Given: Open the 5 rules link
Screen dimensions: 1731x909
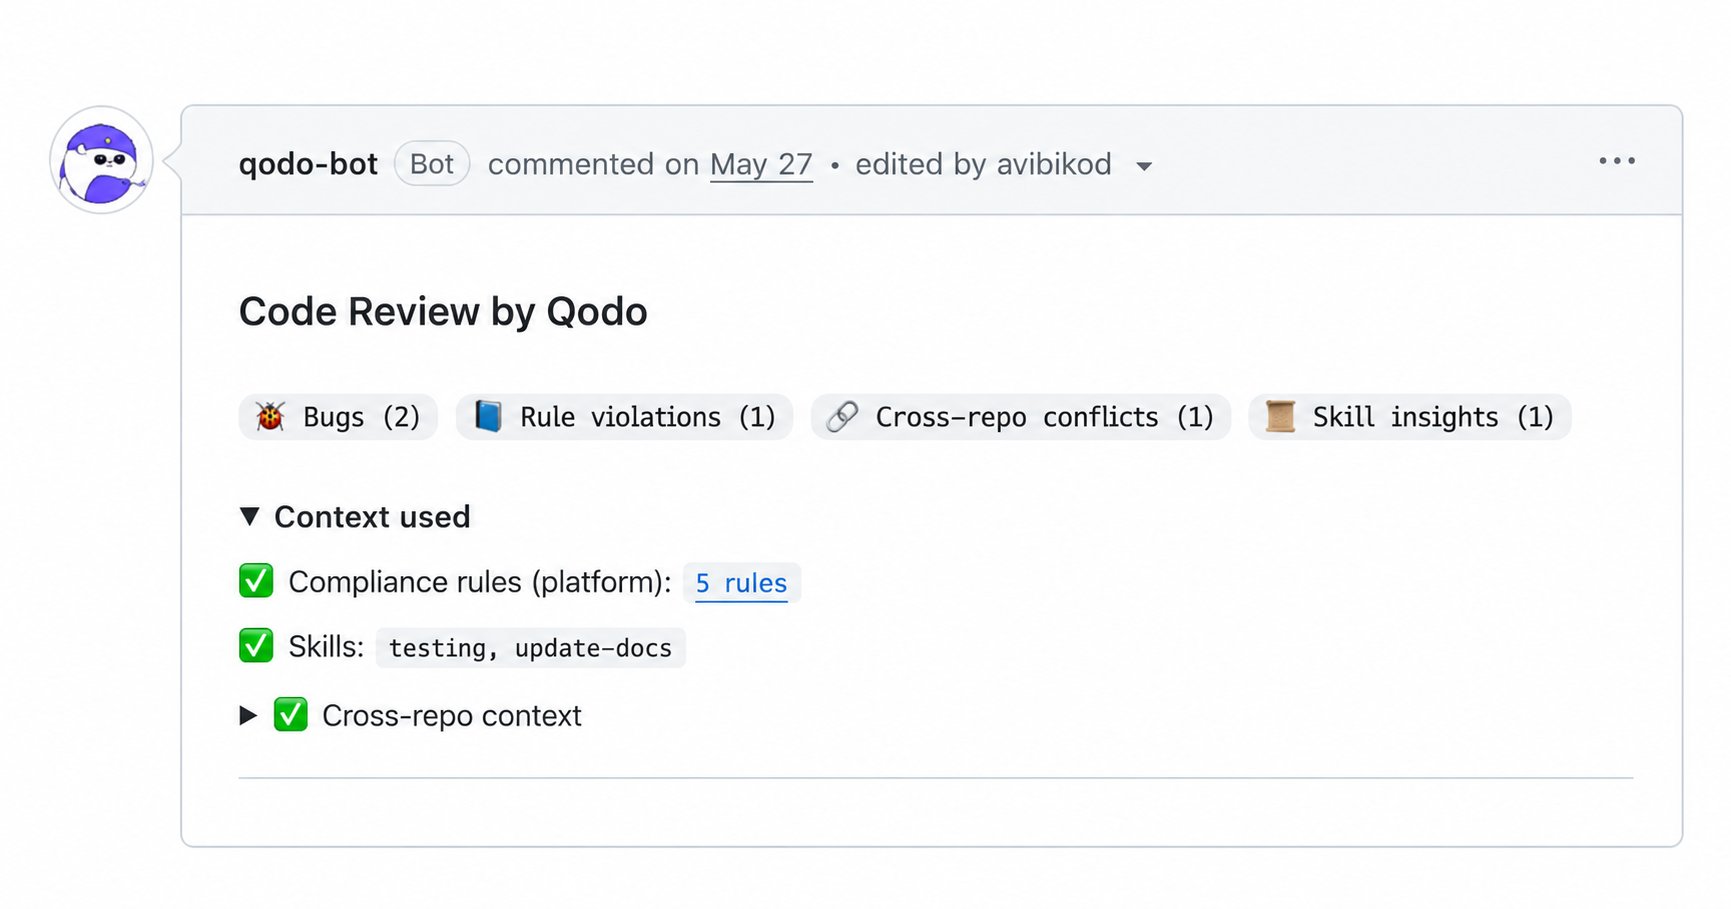Looking at the screenshot, I should (x=741, y=583).
